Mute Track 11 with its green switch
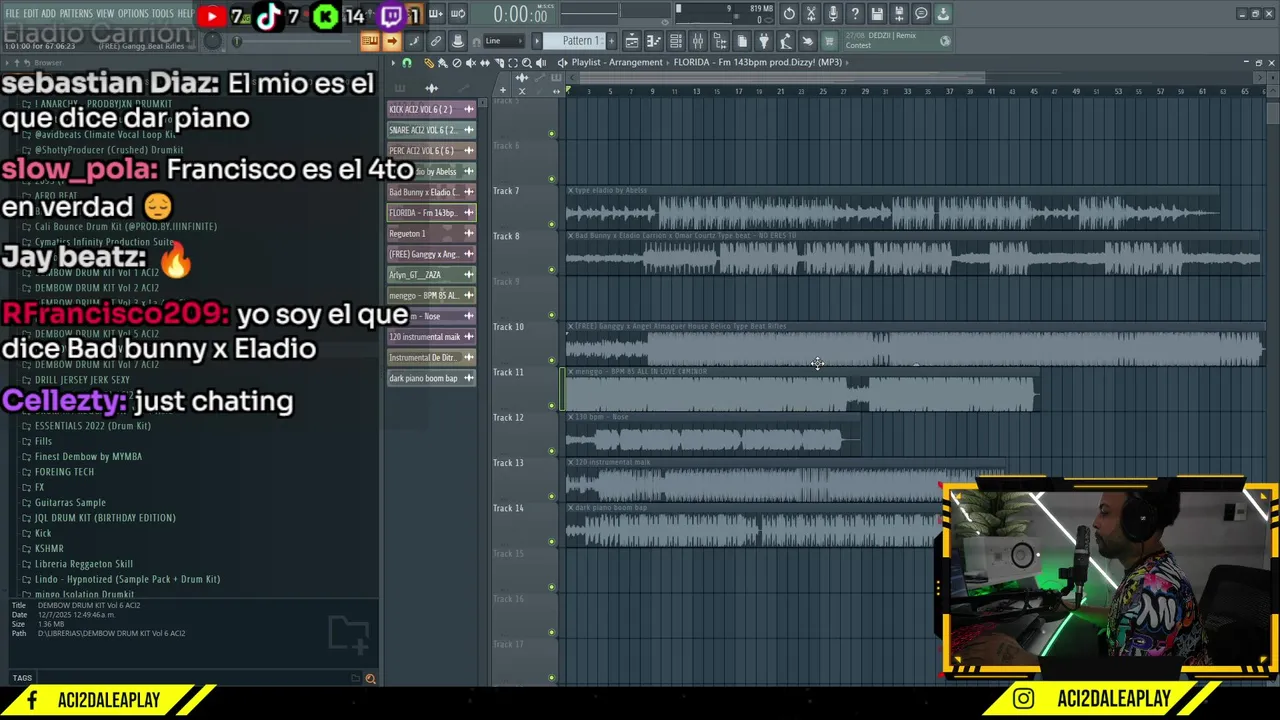 (x=551, y=405)
